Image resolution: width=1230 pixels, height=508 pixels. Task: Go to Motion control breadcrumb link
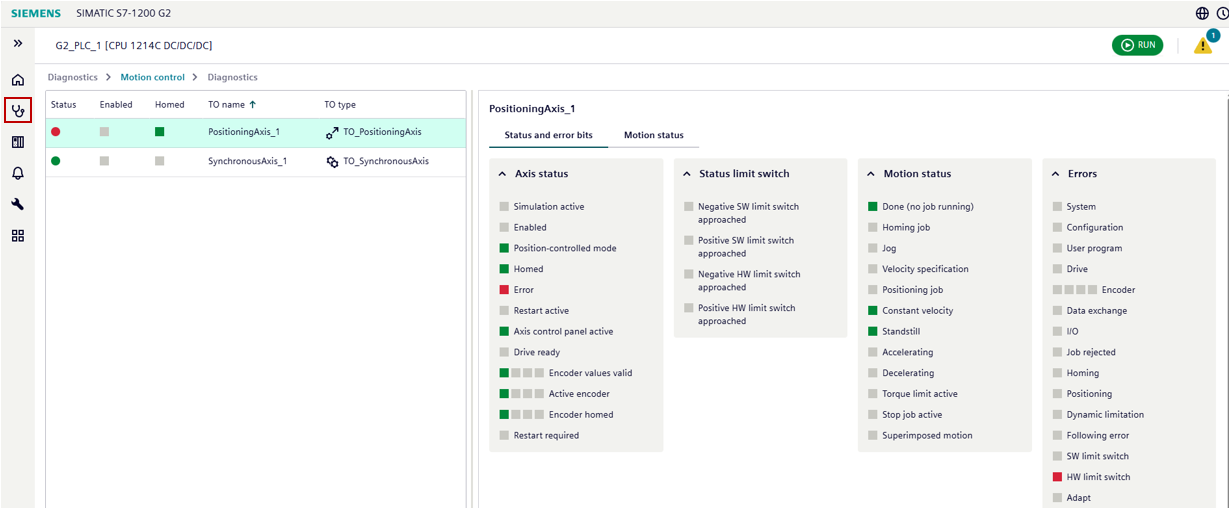click(152, 77)
